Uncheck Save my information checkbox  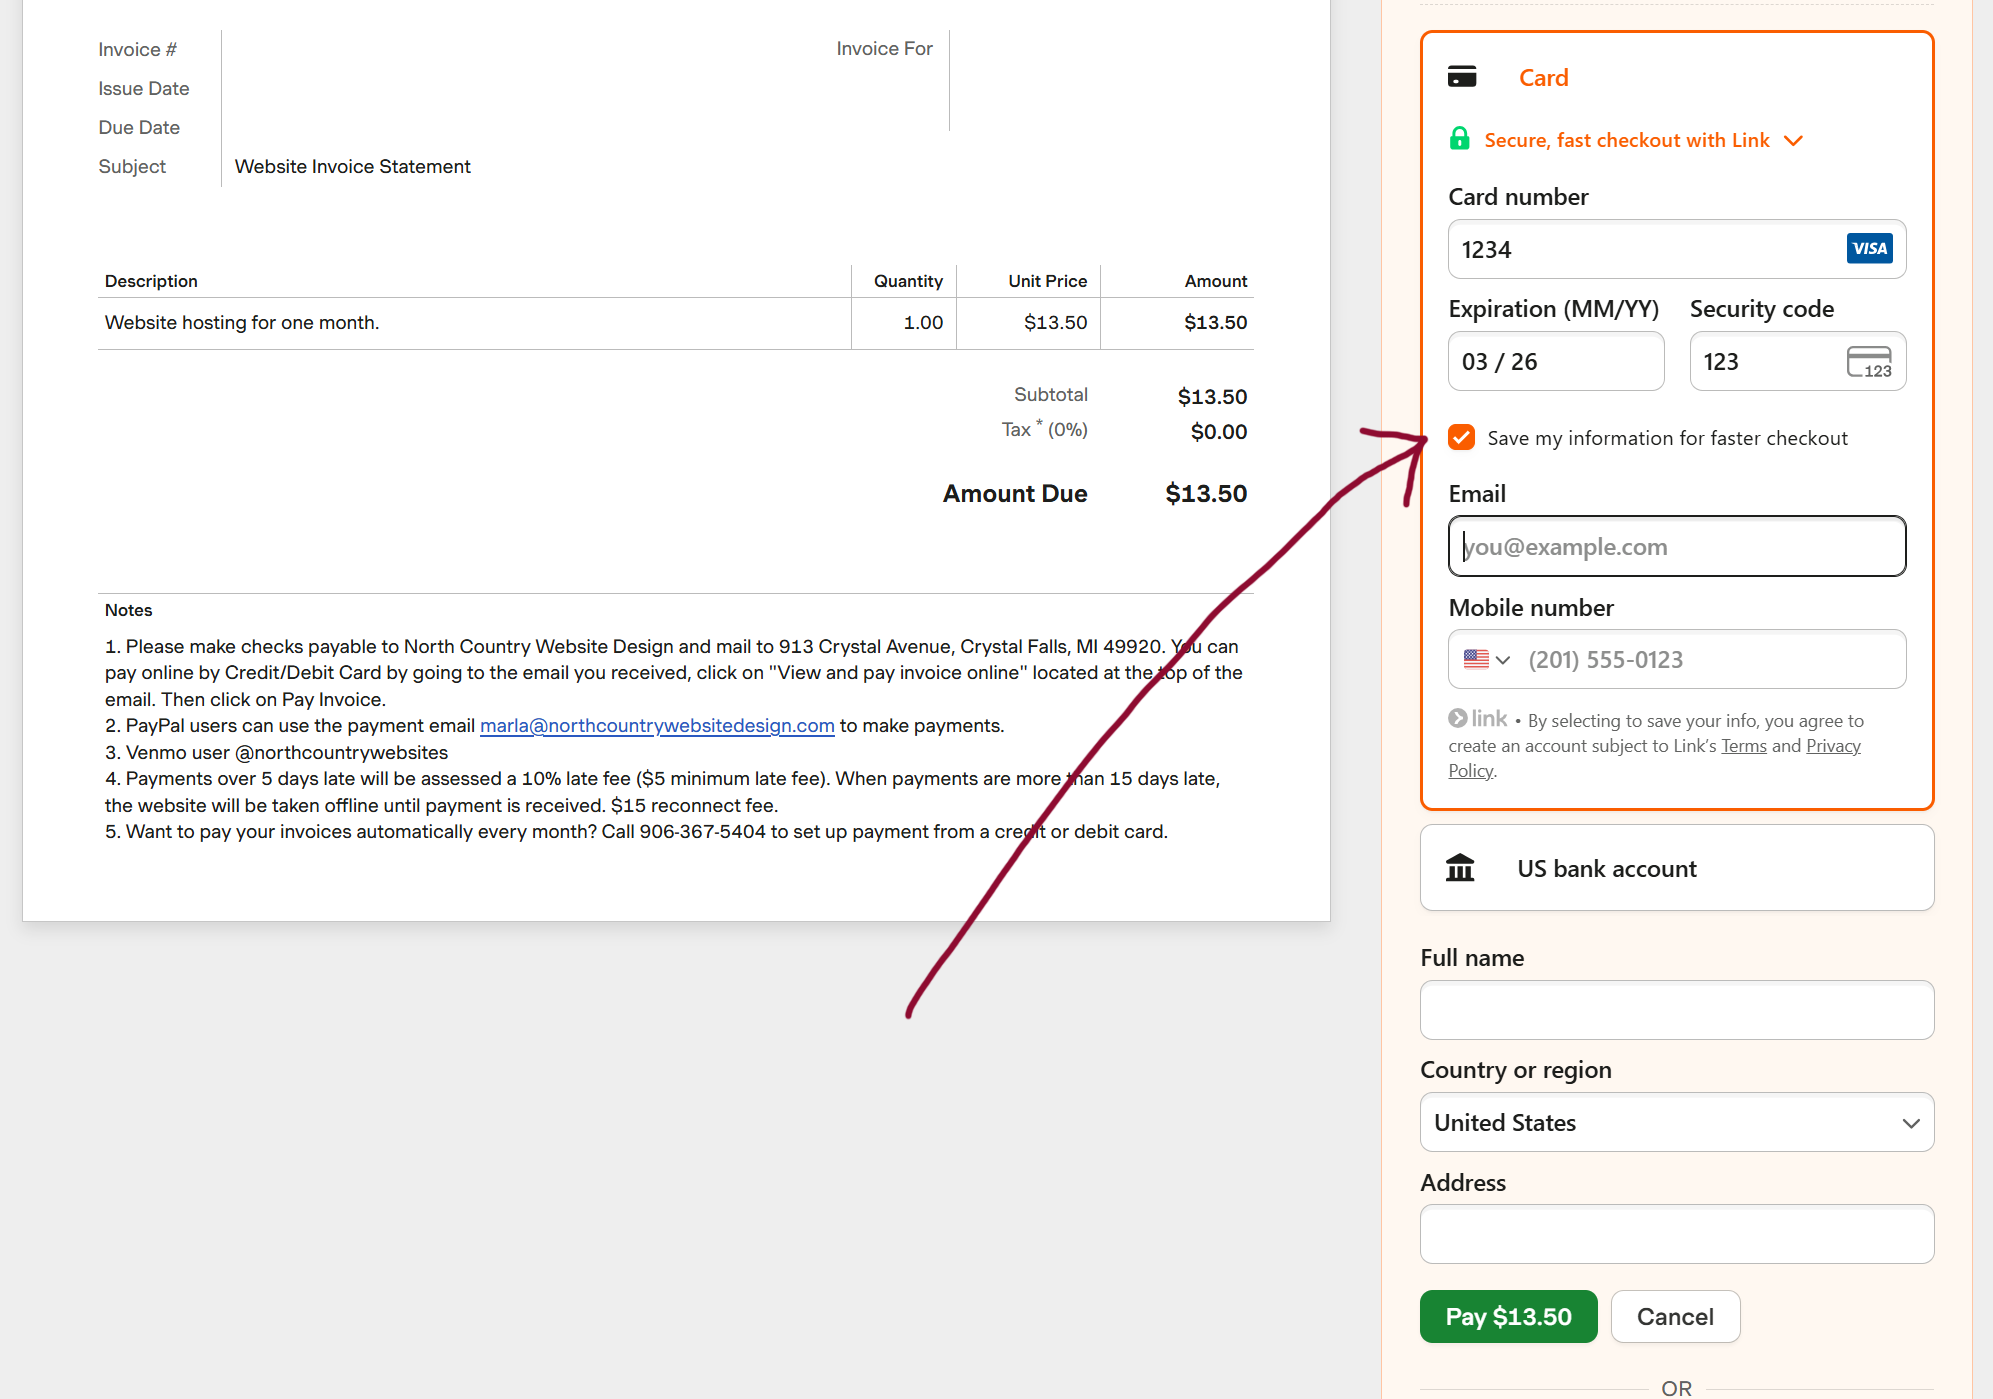coord(1461,438)
